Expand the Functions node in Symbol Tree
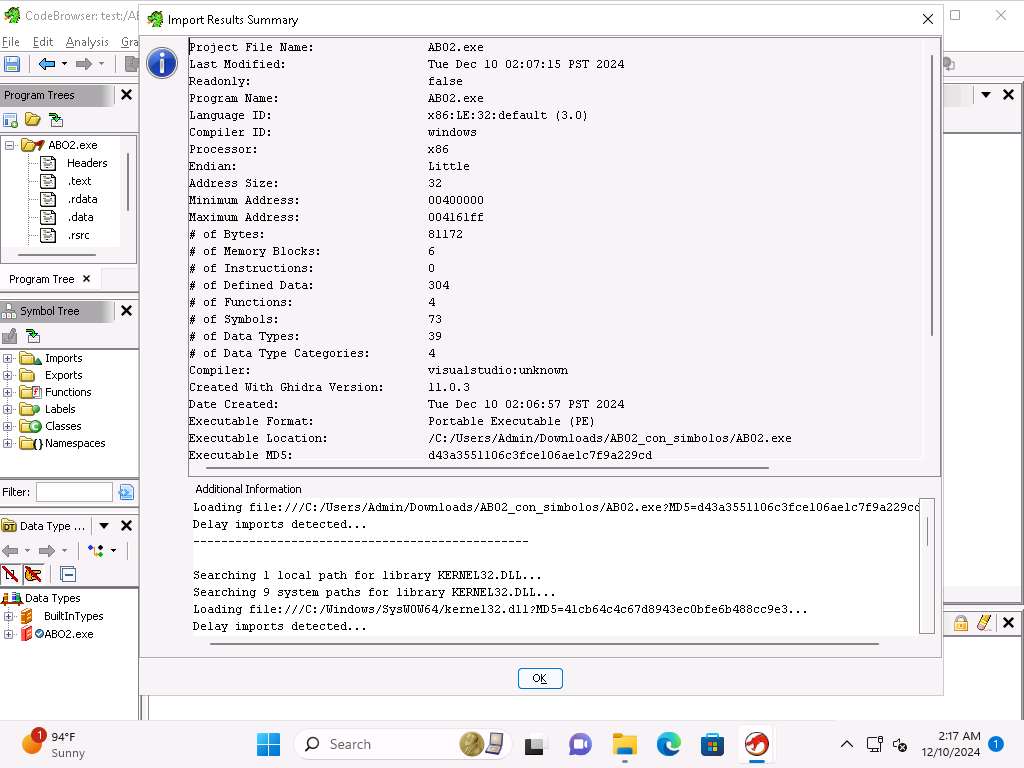This screenshot has height=768, width=1024. pyautogui.click(x=8, y=393)
